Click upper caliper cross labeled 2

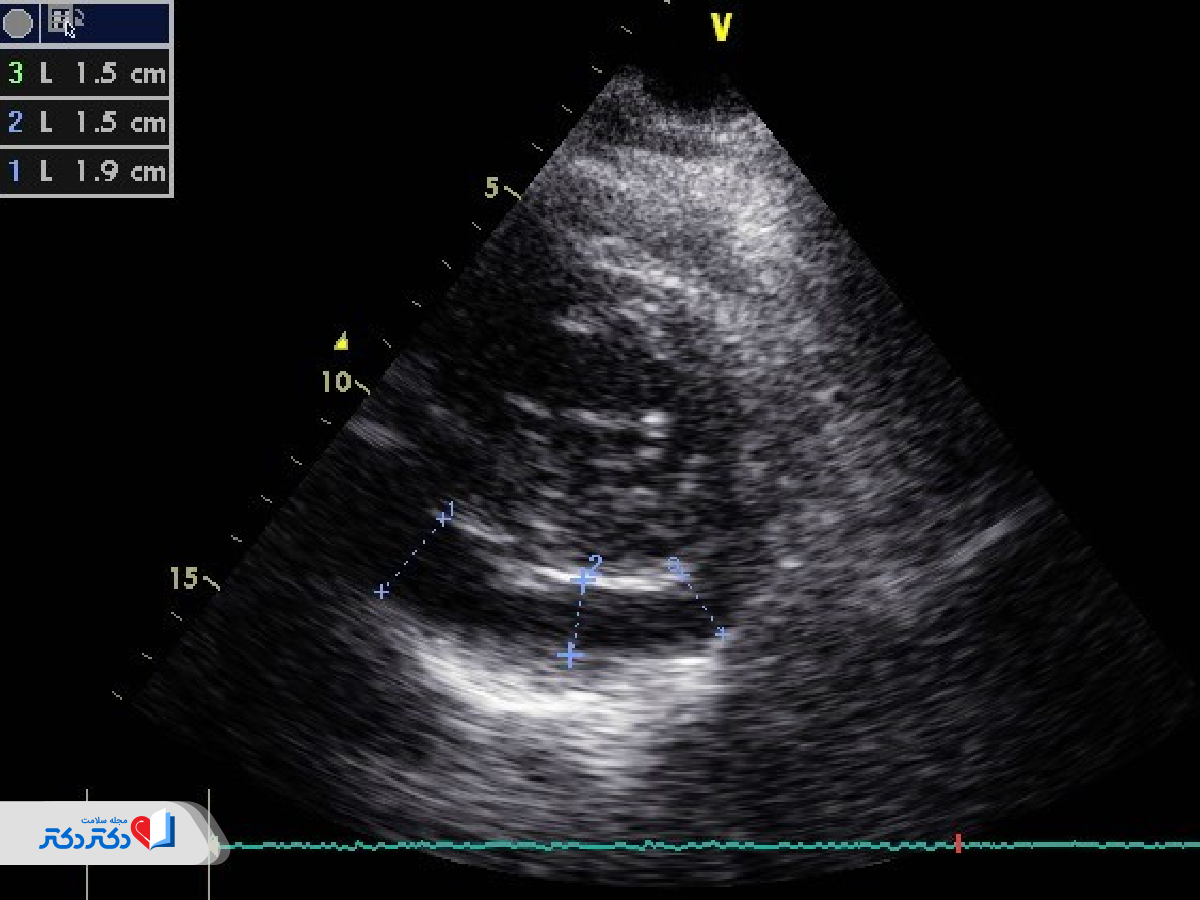click(581, 579)
